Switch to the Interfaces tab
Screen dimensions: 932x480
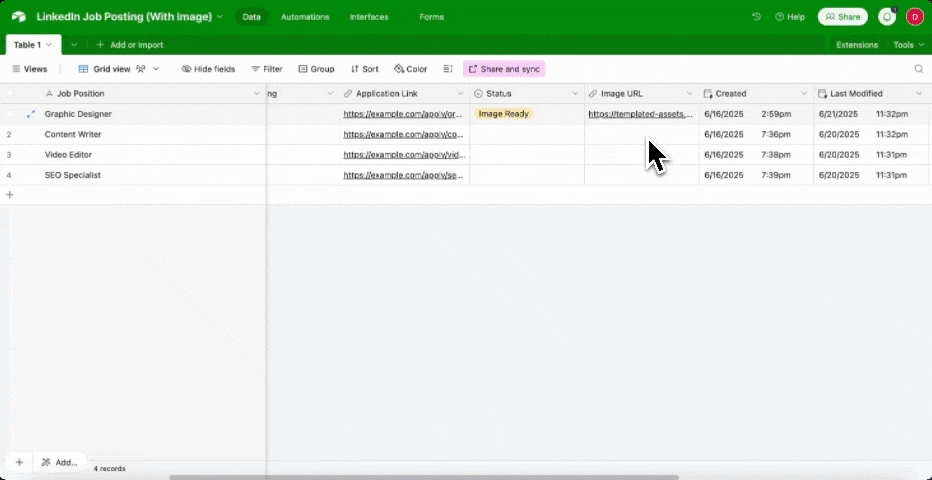(x=369, y=17)
